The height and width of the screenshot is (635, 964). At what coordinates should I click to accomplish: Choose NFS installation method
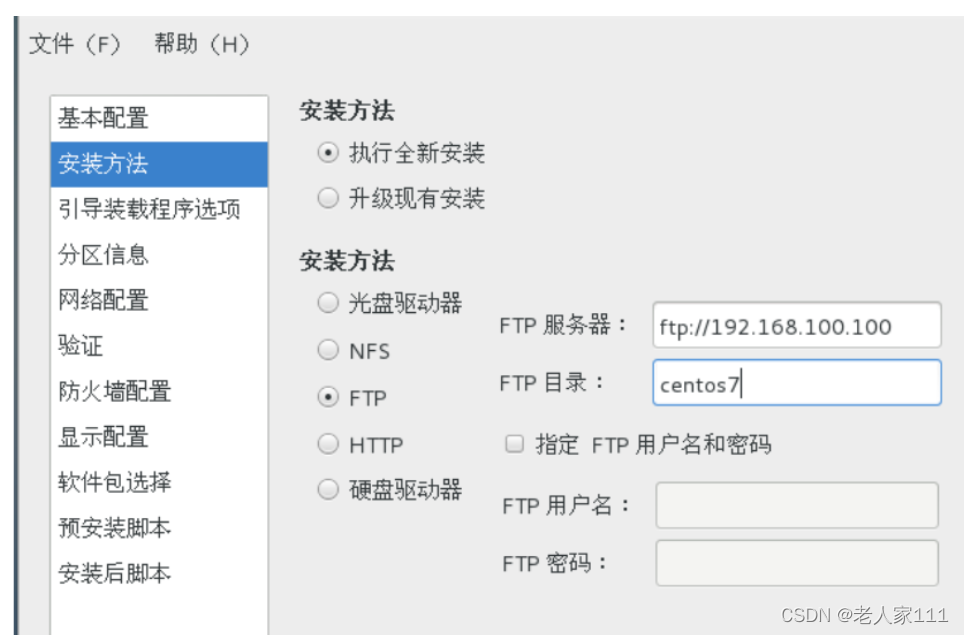(327, 350)
